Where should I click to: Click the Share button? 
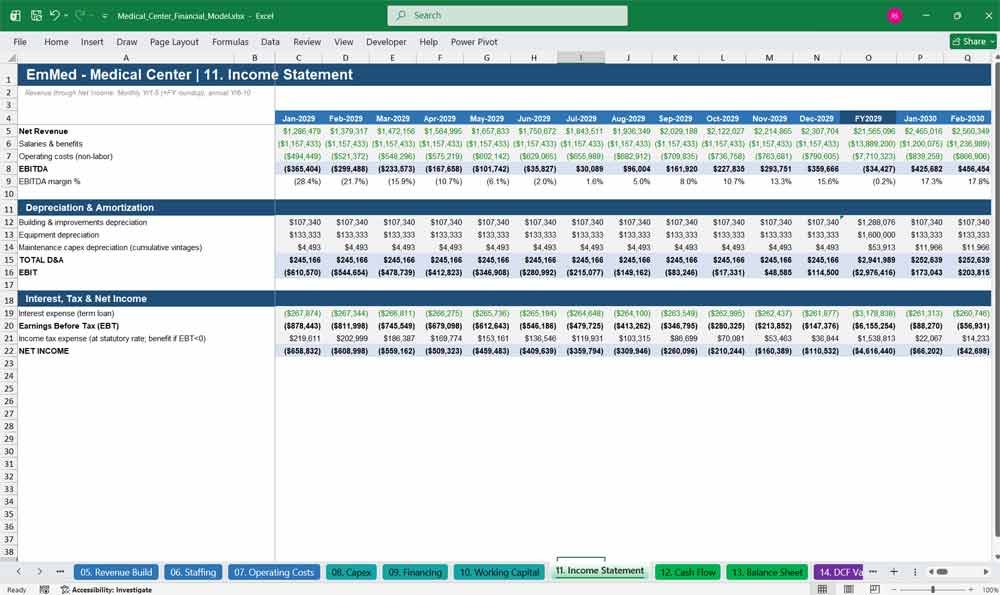click(972, 41)
